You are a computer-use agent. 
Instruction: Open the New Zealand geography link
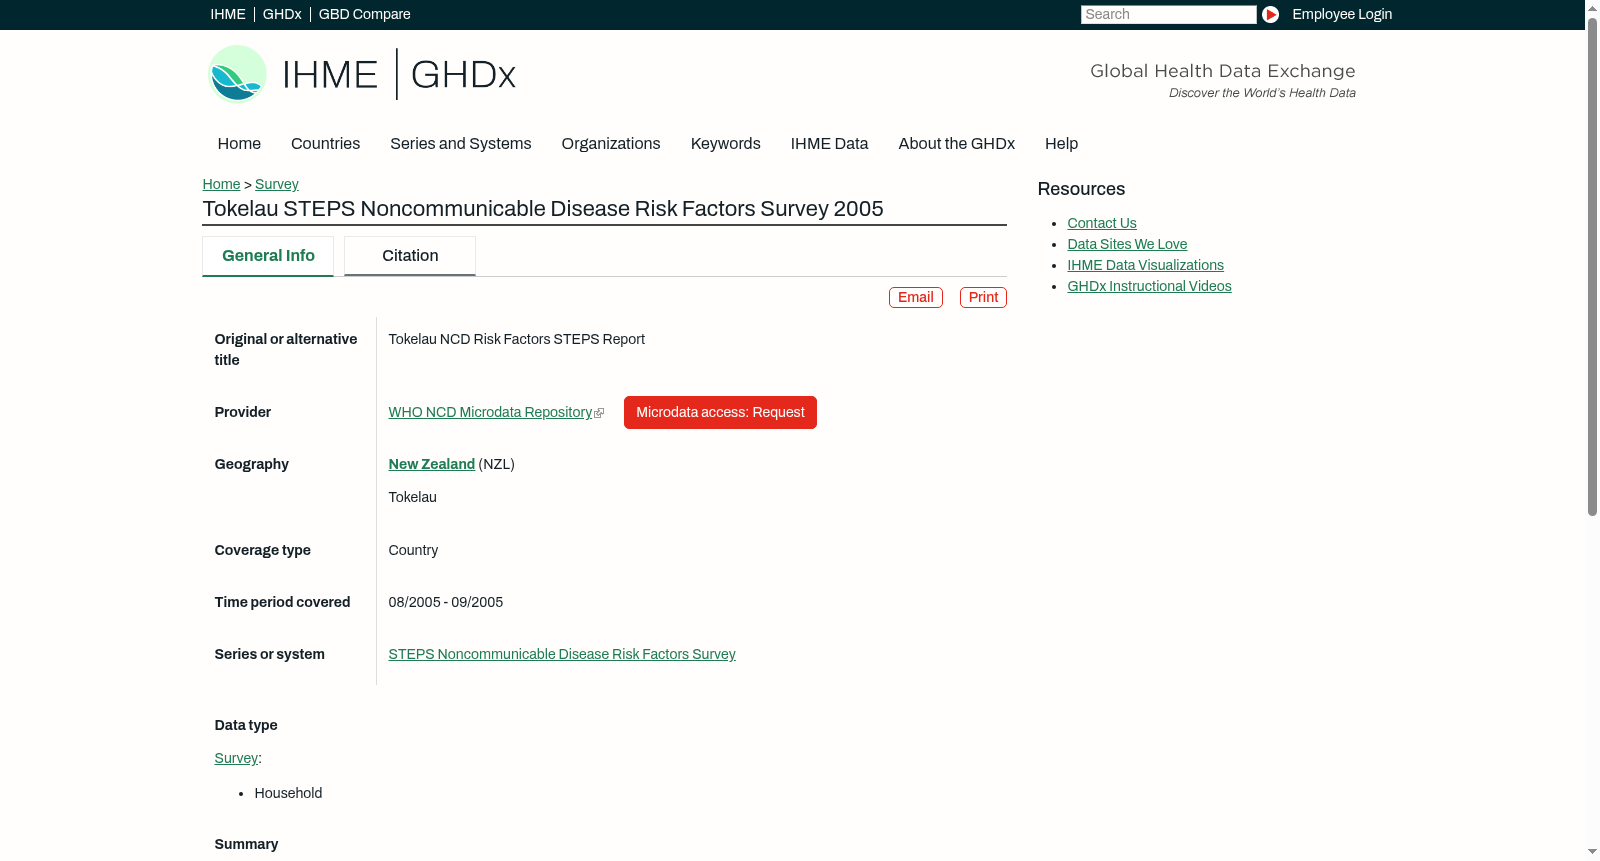[432, 464]
